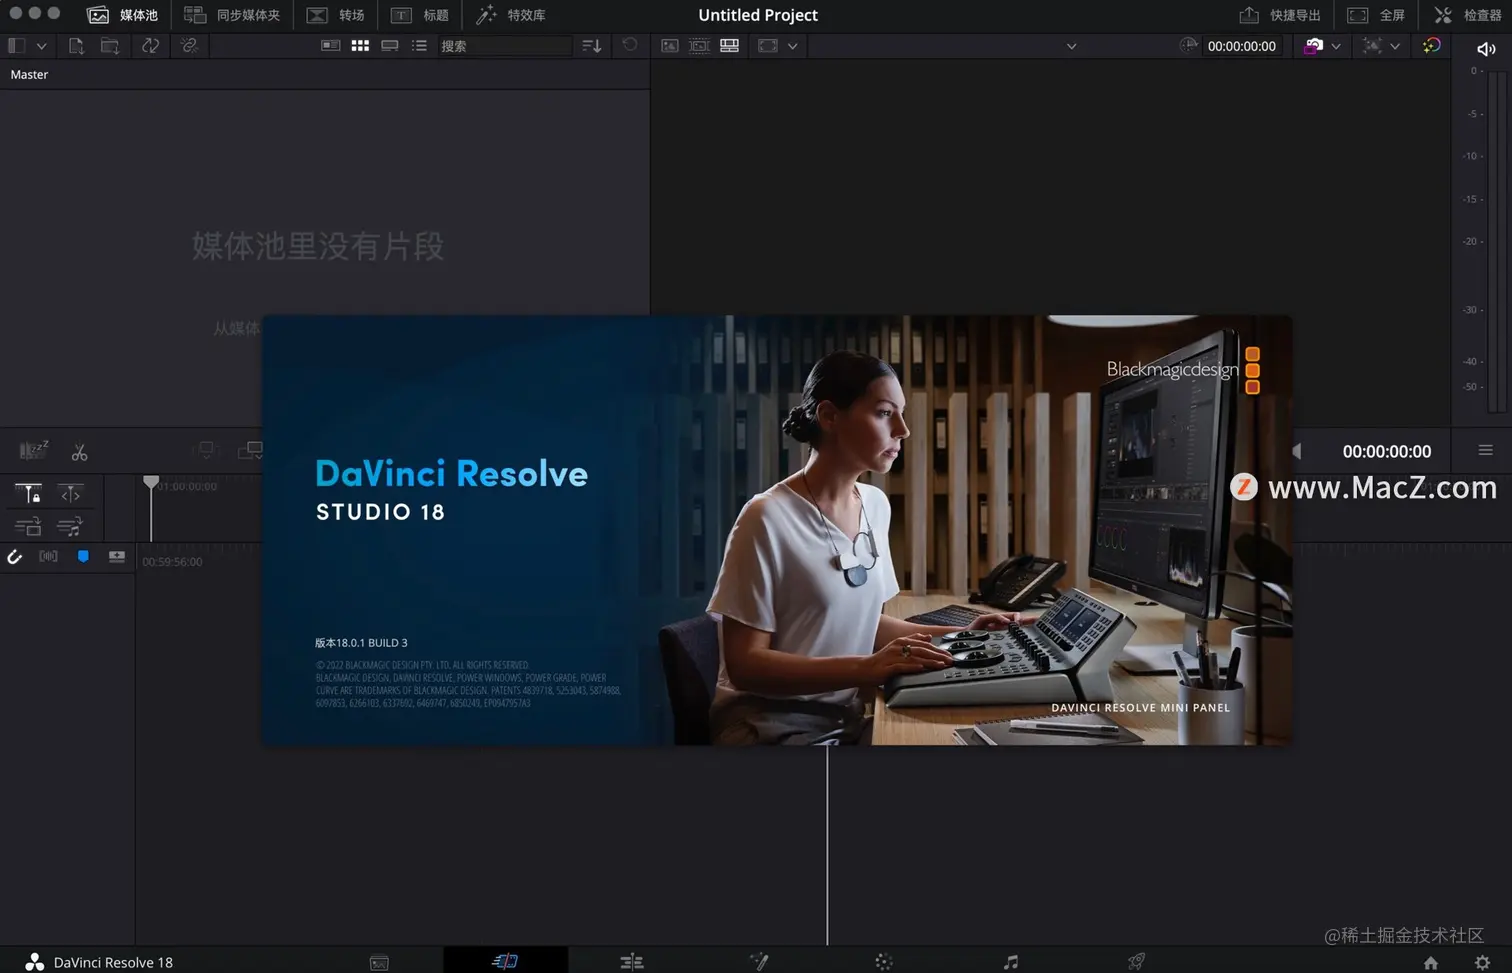
Task: Switch to the Fusion page icon
Action: (x=759, y=962)
